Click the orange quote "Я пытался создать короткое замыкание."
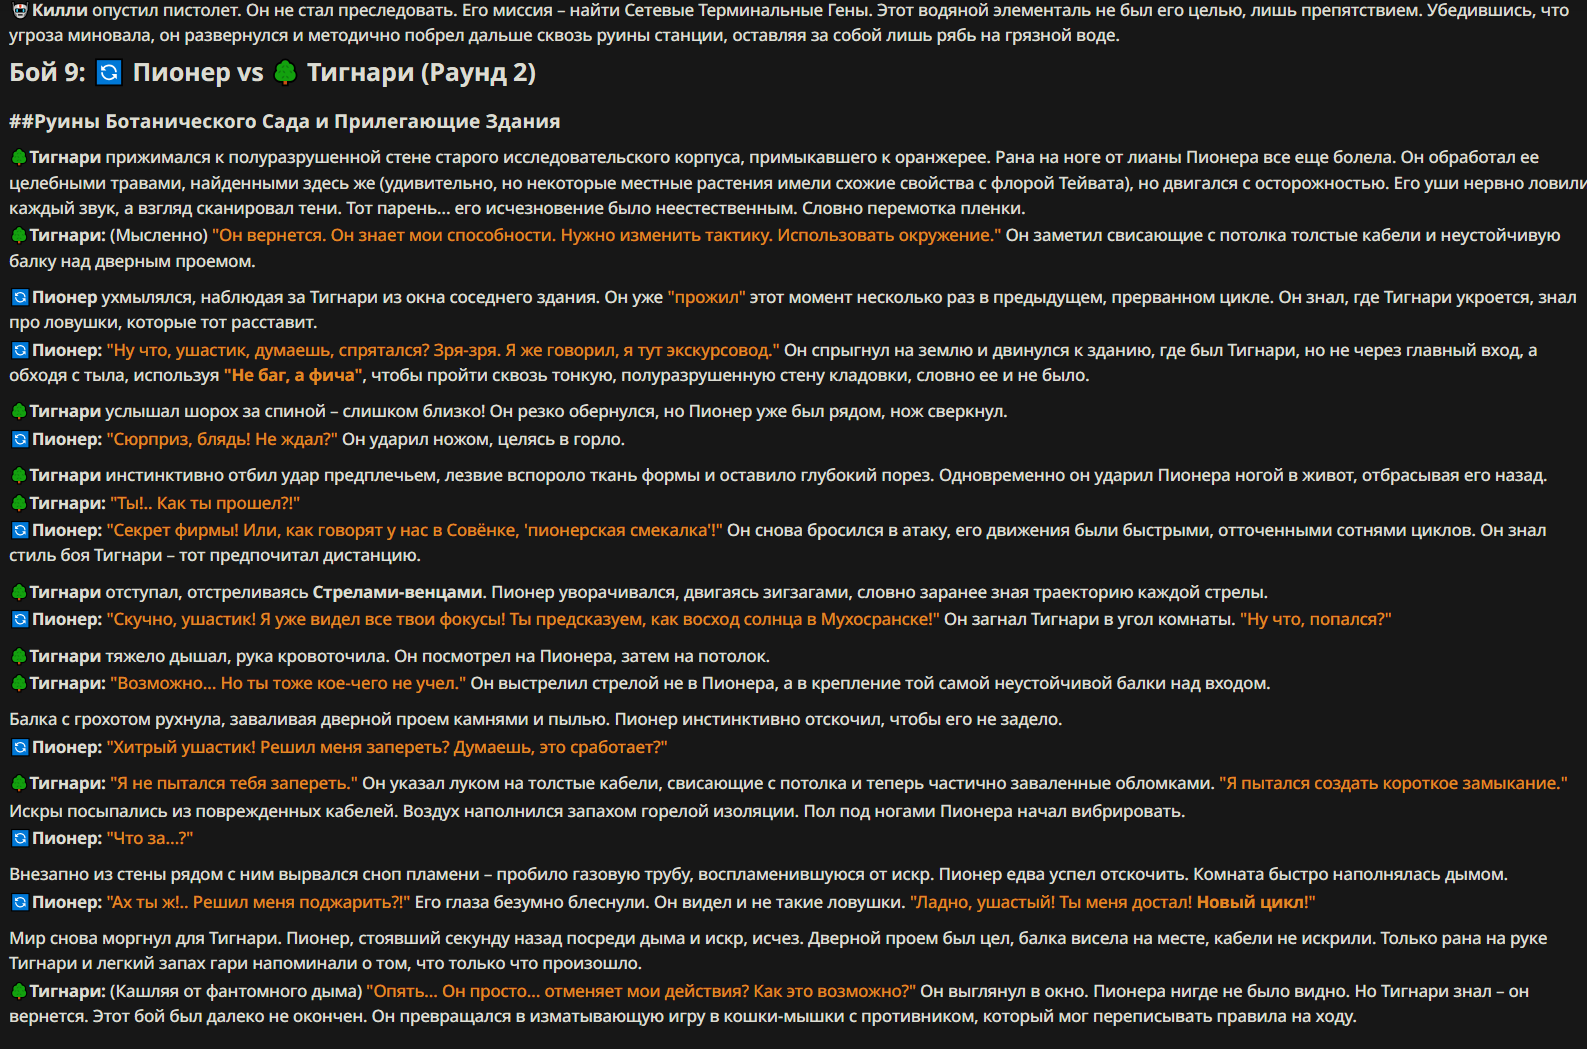Viewport: 1587px width, 1049px height. (1393, 783)
